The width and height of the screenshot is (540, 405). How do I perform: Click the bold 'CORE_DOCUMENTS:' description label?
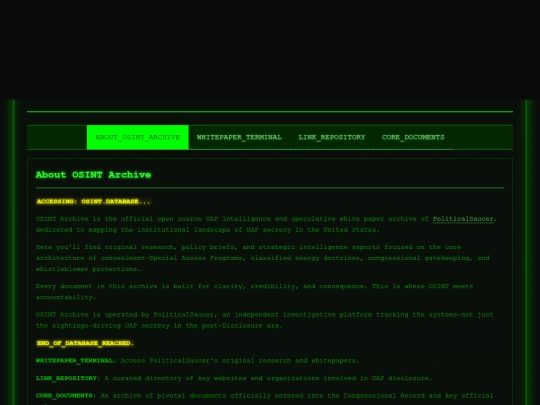(66, 396)
